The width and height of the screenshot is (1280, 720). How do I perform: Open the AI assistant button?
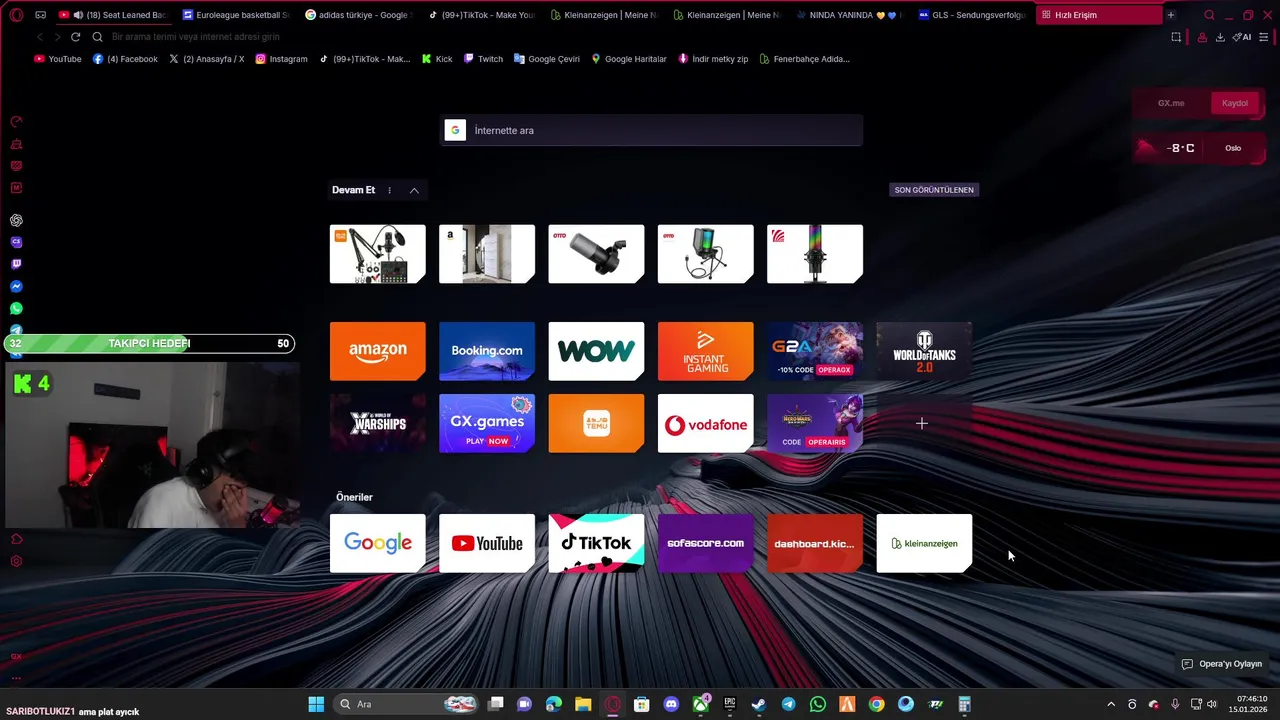point(1242,37)
